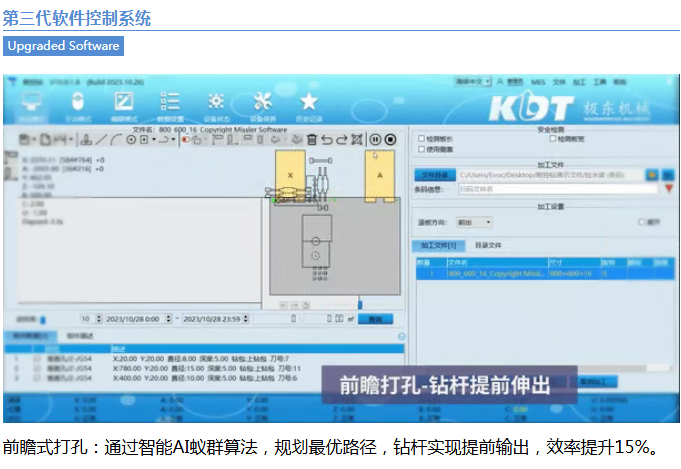Click the round collapse icon above list
681x469 pixels.
tap(402, 337)
